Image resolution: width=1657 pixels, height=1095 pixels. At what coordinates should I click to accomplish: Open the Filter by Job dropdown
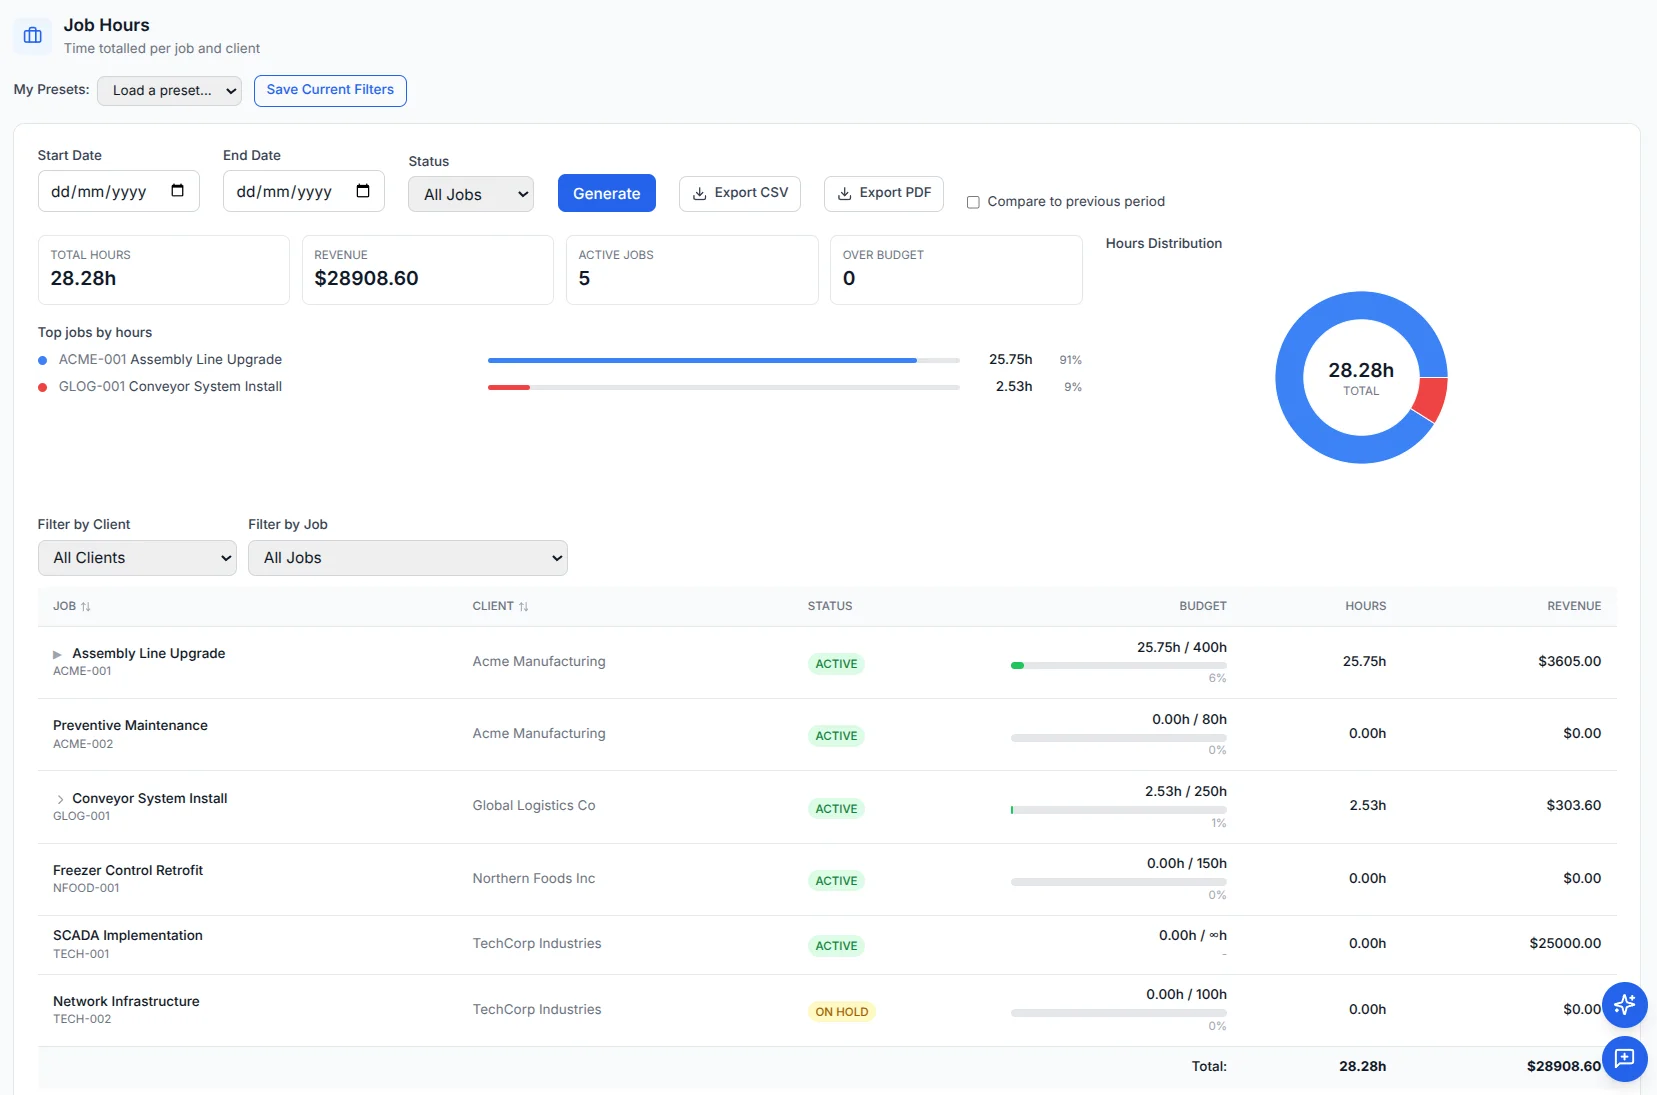408,558
